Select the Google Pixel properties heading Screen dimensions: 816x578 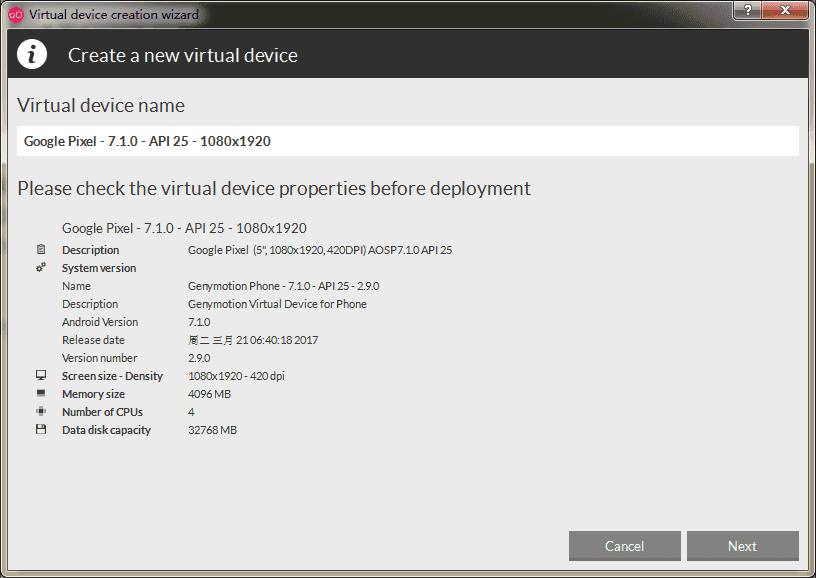[x=184, y=228]
